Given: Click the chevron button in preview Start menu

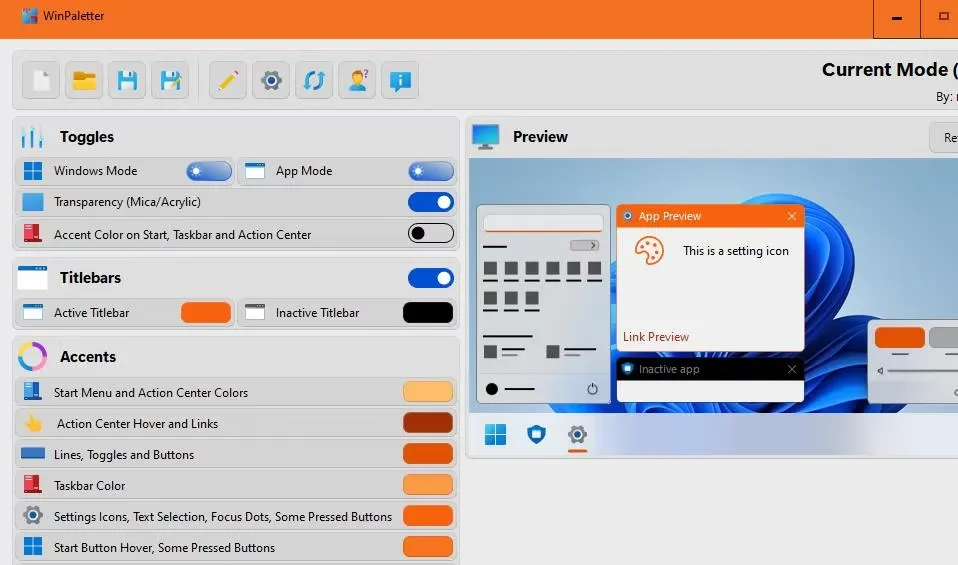Looking at the screenshot, I should point(585,246).
